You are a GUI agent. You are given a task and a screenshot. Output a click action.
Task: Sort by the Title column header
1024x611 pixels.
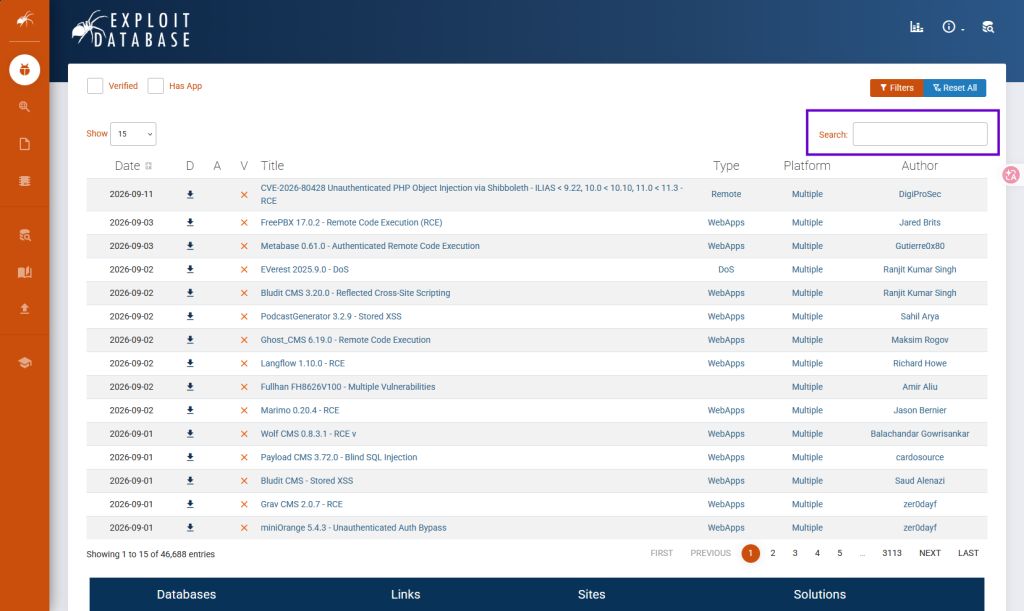272,166
